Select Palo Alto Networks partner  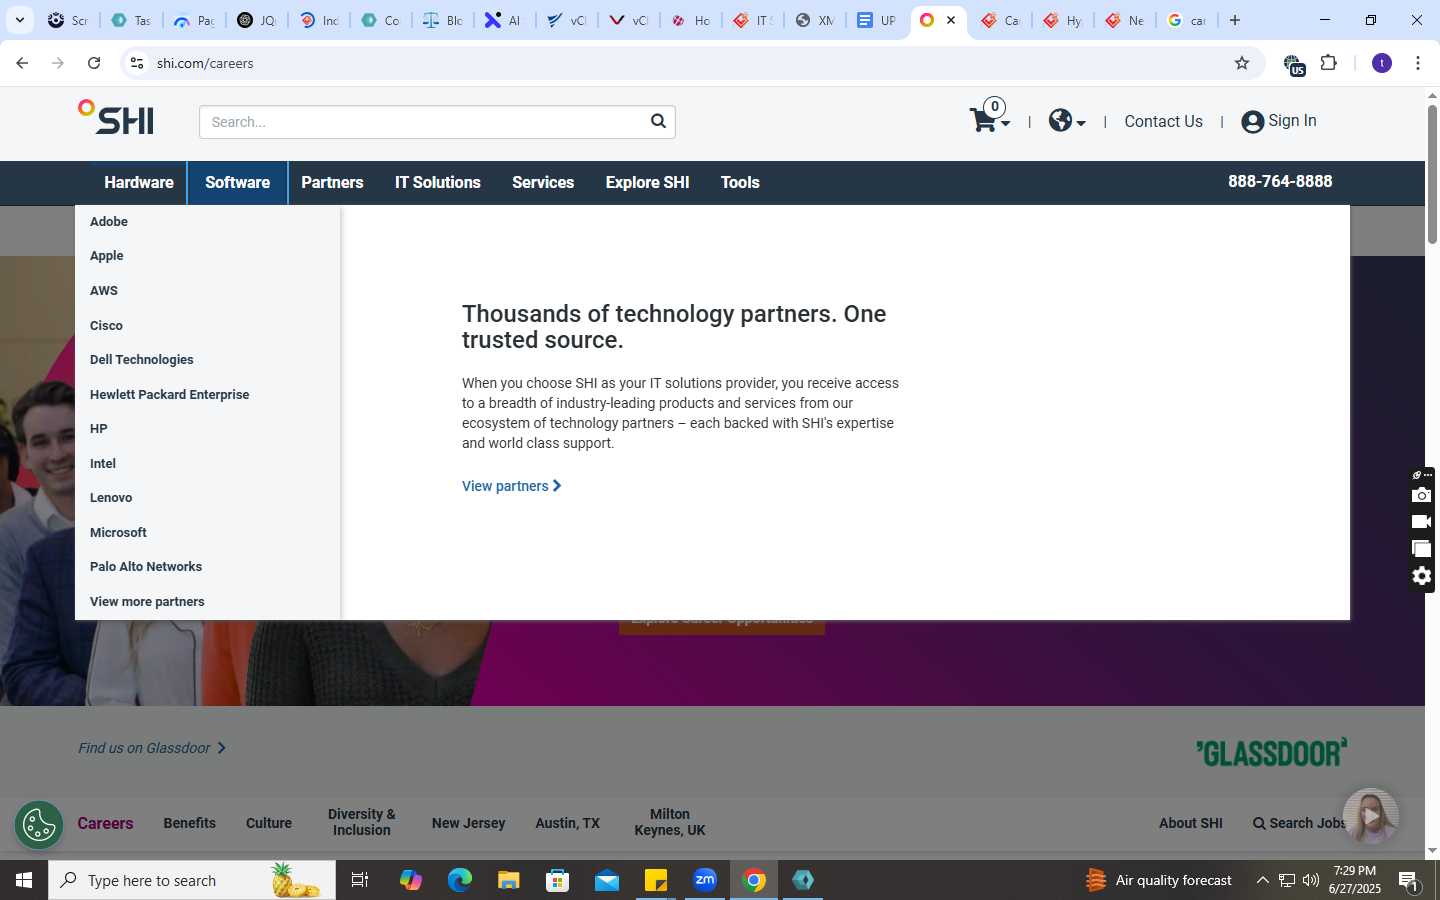146,567
